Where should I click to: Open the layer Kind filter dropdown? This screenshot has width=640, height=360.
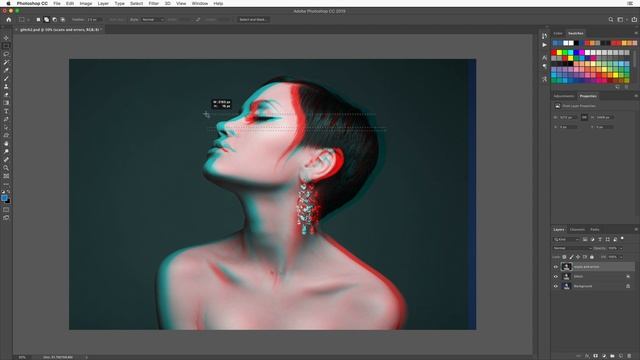click(x=566, y=240)
